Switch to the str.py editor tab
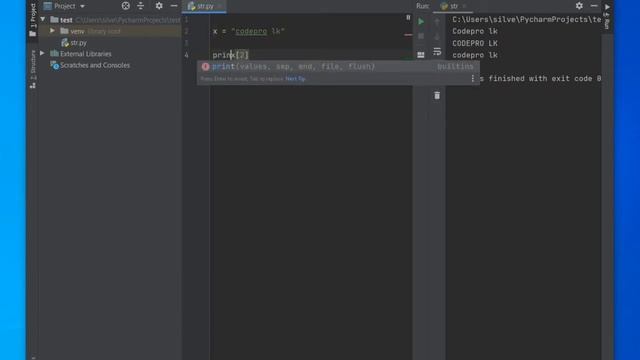The height and width of the screenshot is (360, 640). click(x=204, y=6)
